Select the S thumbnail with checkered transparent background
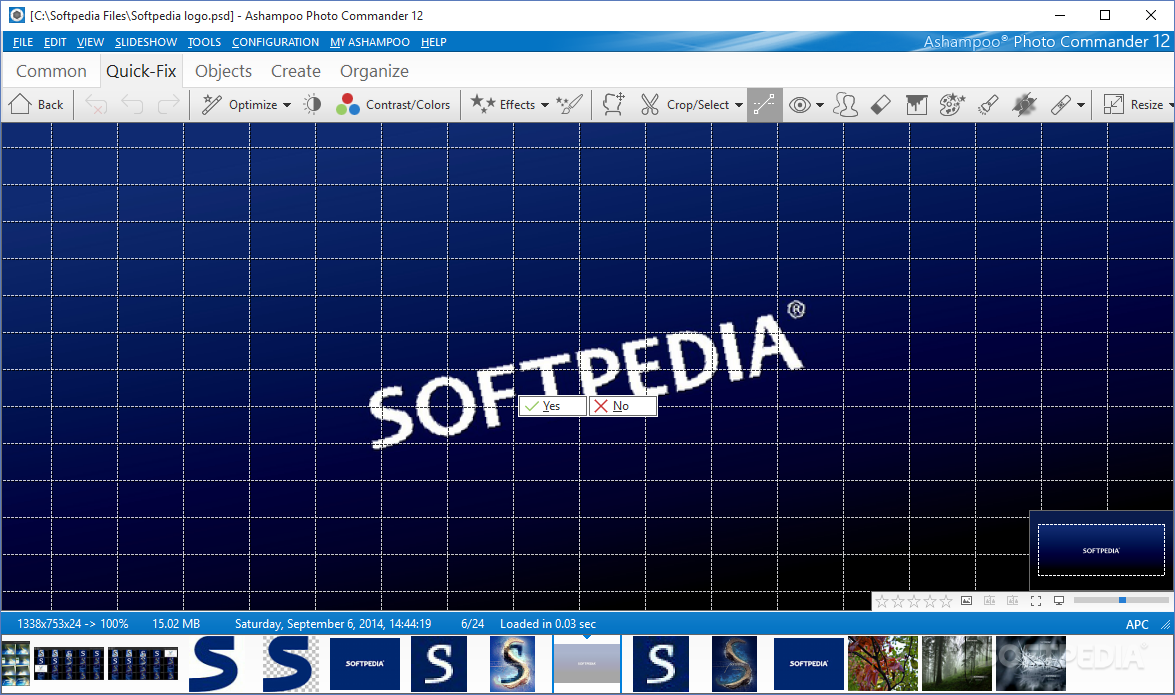This screenshot has width=1175, height=695. pyautogui.click(x=290, y=664)
